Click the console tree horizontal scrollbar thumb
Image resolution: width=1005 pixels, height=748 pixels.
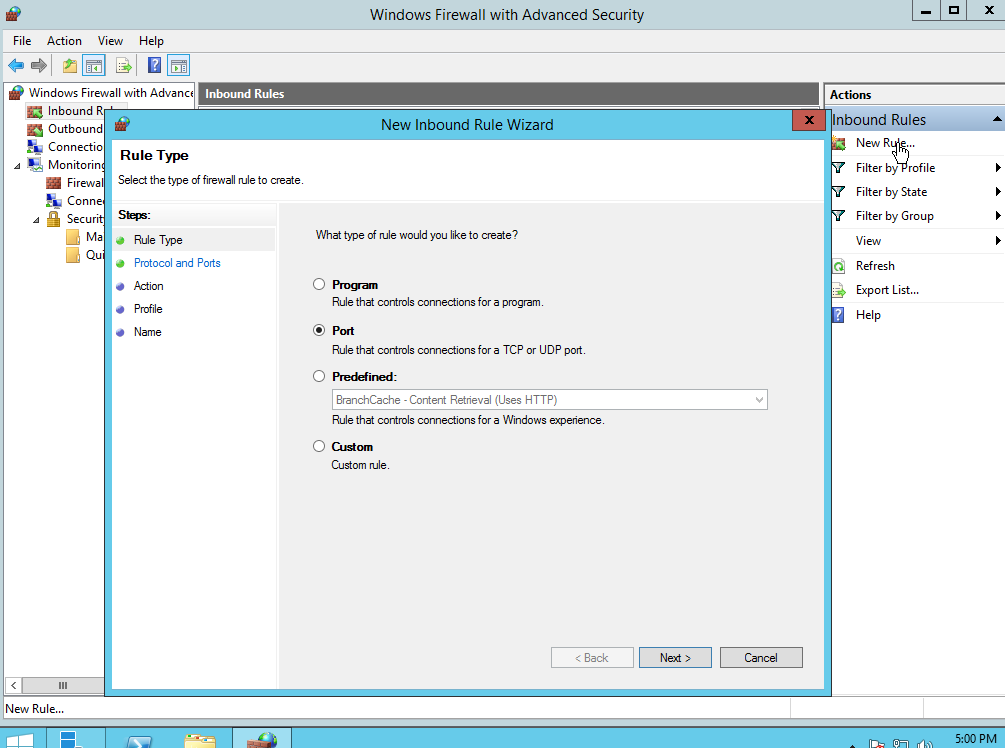pos(63,685)
